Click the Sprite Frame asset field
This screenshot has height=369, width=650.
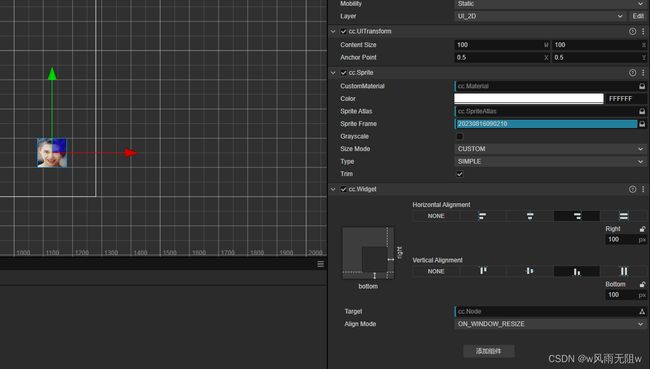pyautogui.click(x=546, y=124)
